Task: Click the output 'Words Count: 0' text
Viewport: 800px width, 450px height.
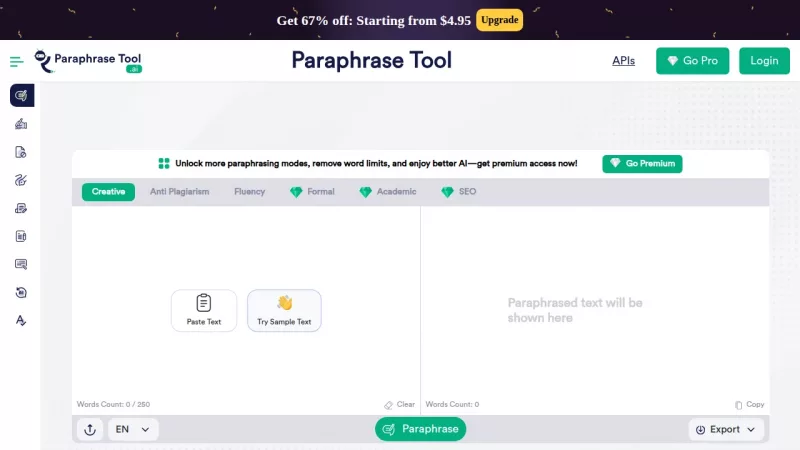Action: [452, 404]
